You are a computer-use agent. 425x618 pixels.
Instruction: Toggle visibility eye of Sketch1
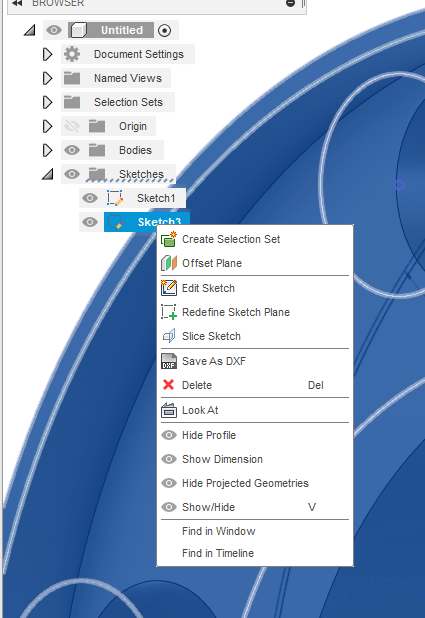[90, 198]
